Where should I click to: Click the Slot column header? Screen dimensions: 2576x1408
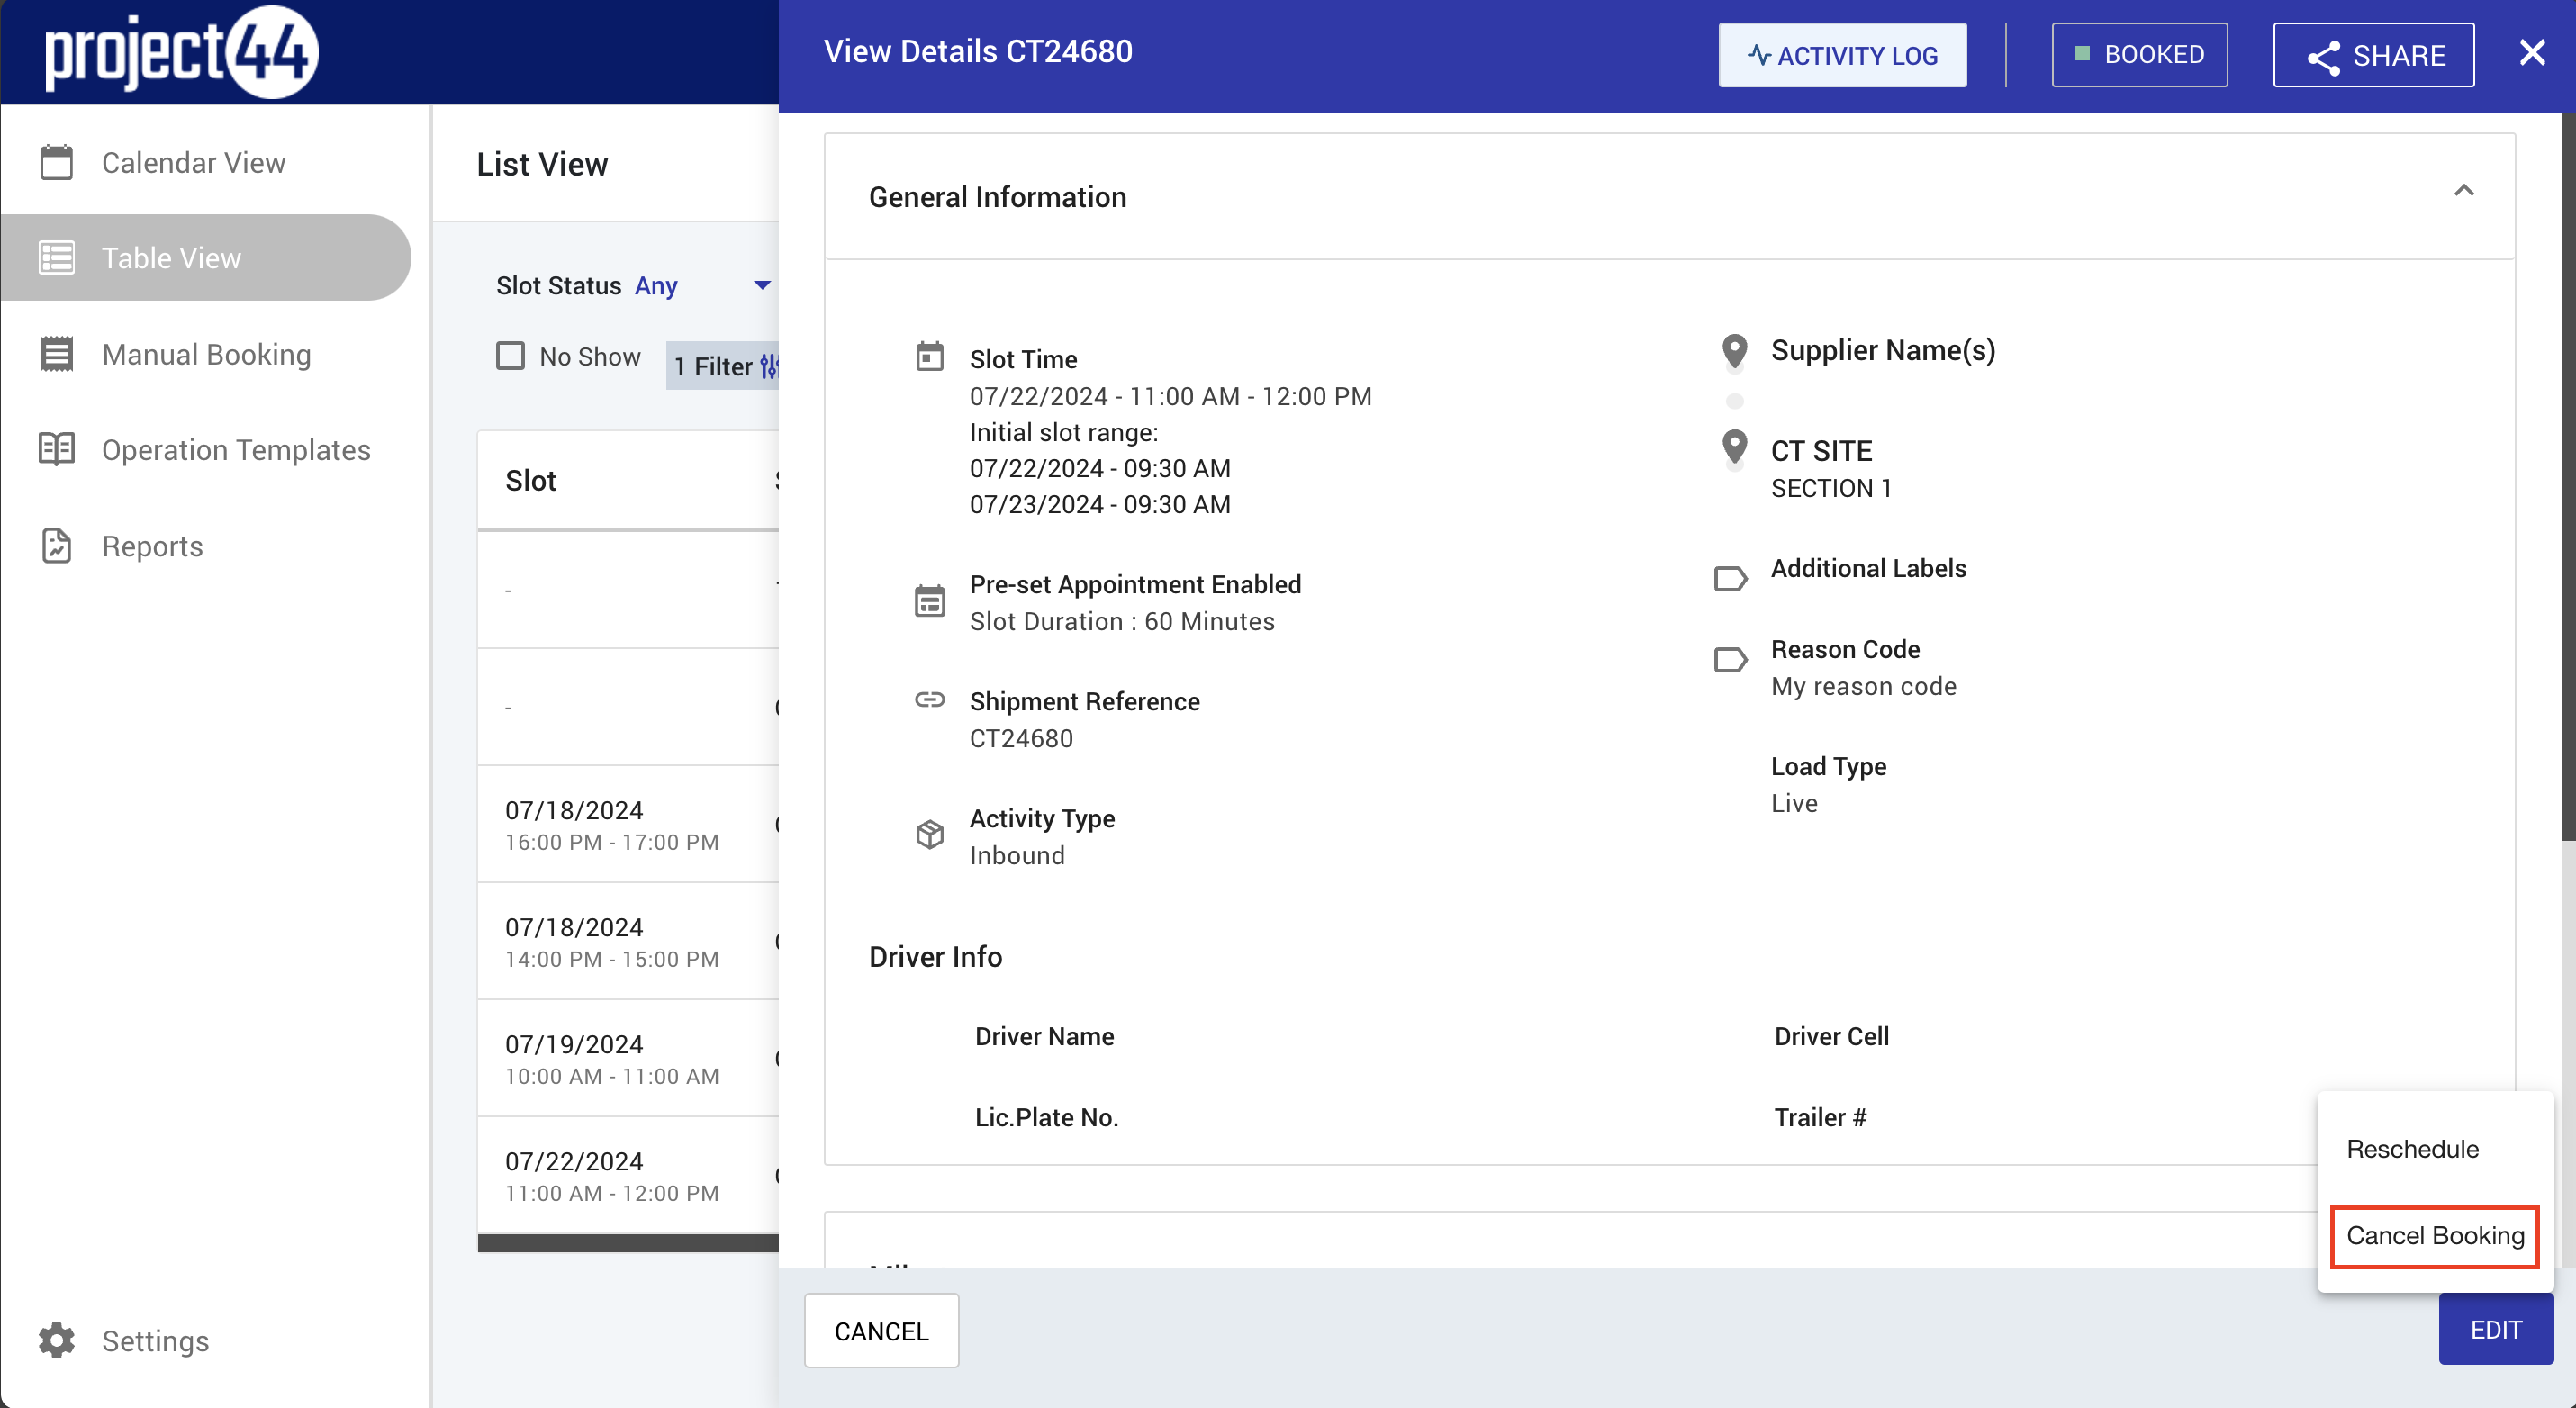click(531, 481)
